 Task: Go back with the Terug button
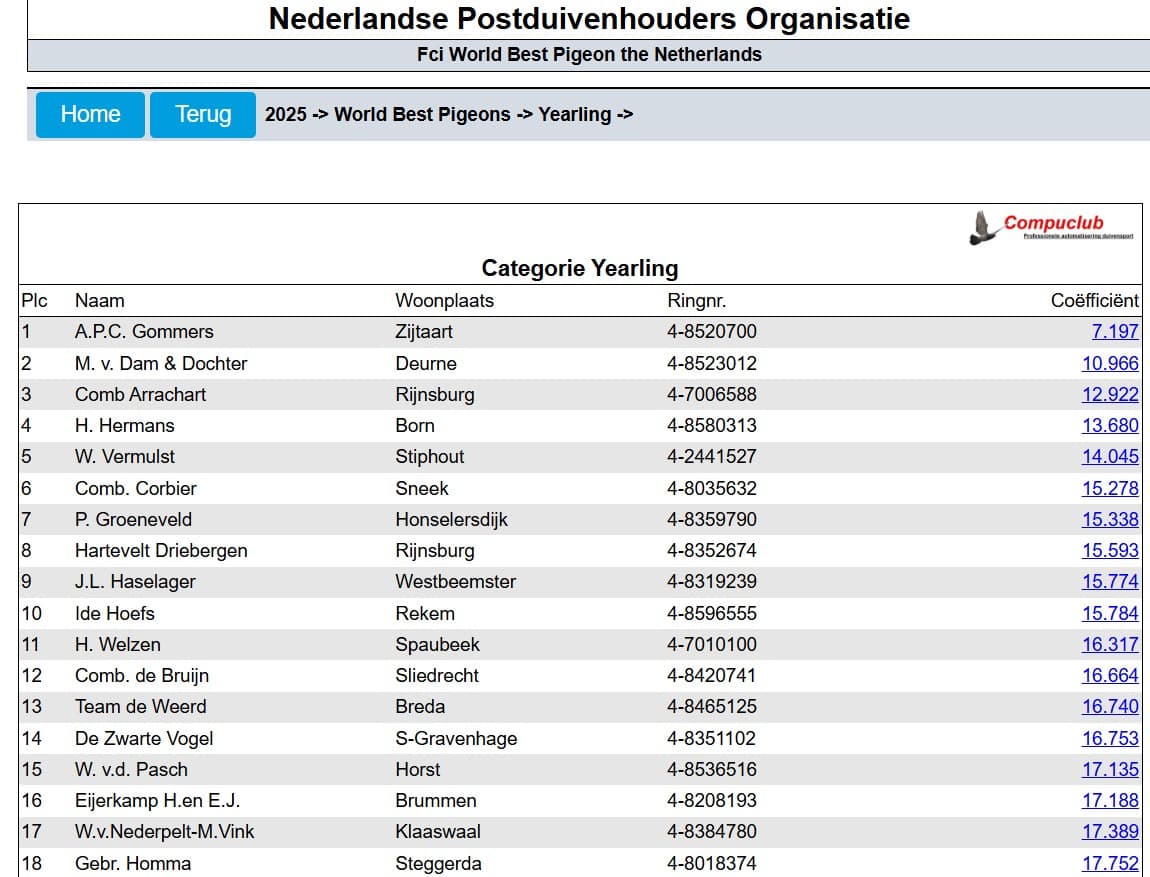click(x=203, y=115)
